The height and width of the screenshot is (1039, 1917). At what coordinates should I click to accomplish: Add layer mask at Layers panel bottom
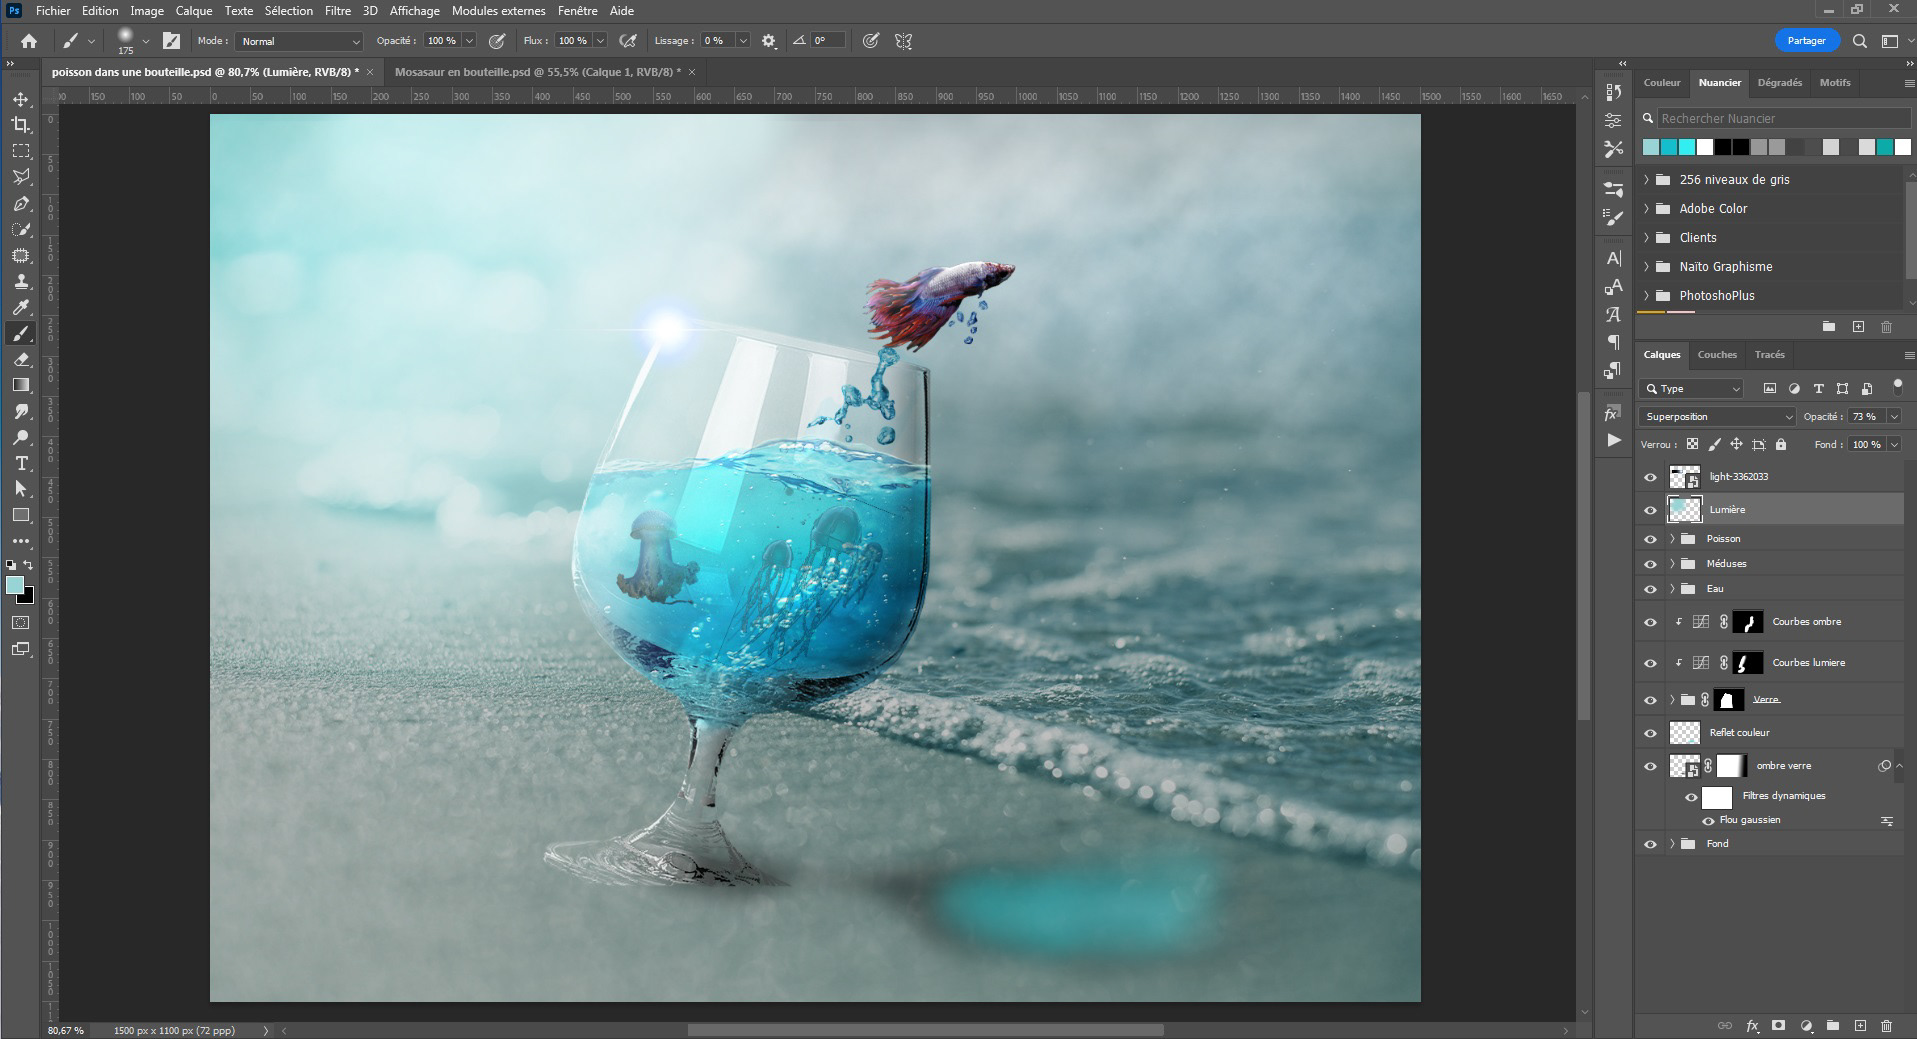1778,1026
